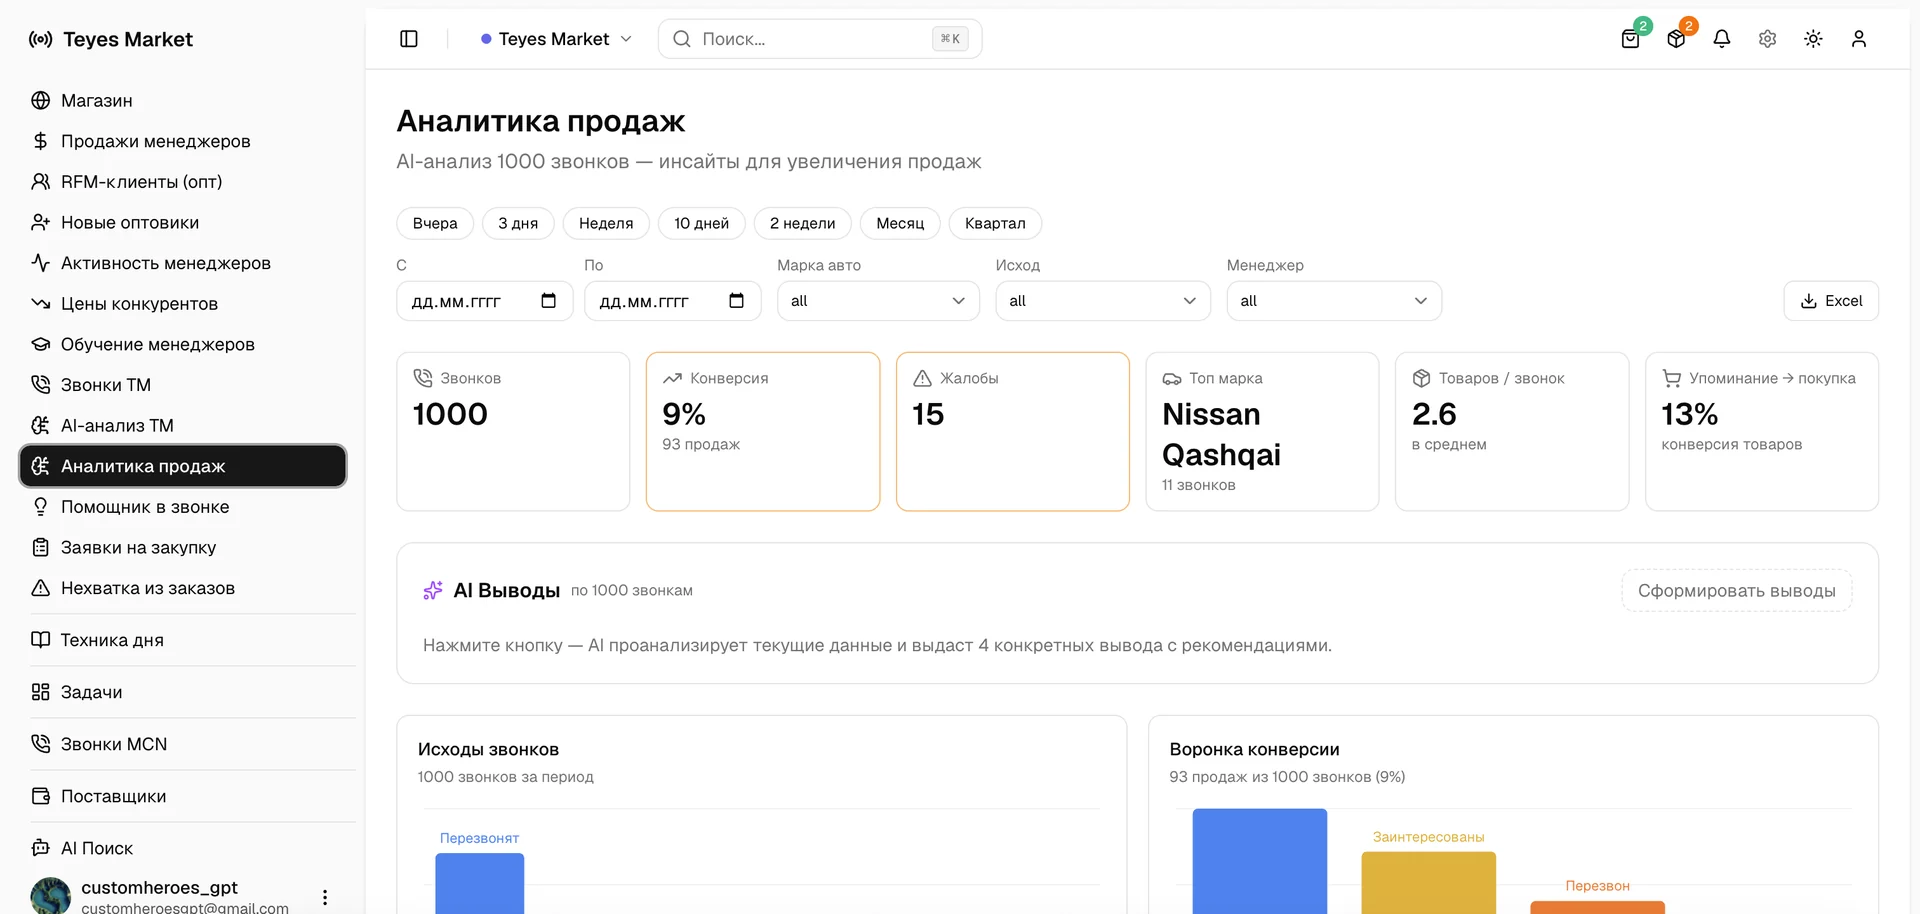Open account options three-dot menu

325,897
